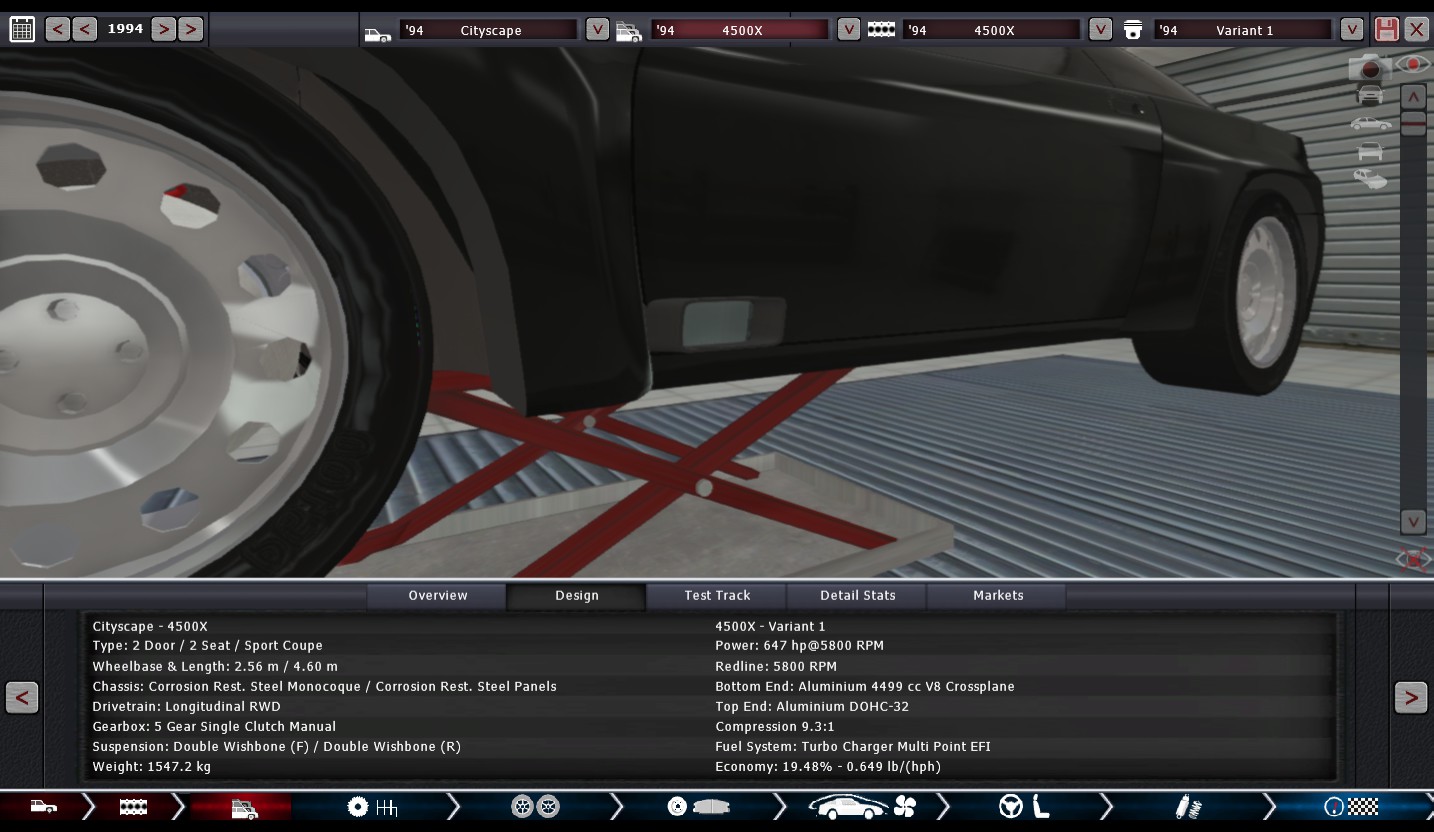
Task: Click the next page arrow beside the stats panel
Action: [x=1411, y=697]
